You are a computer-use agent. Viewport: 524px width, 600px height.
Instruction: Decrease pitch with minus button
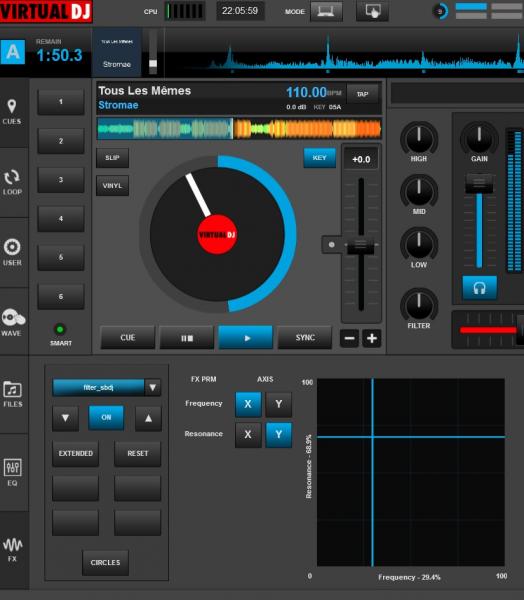click(x=349, y=338)
